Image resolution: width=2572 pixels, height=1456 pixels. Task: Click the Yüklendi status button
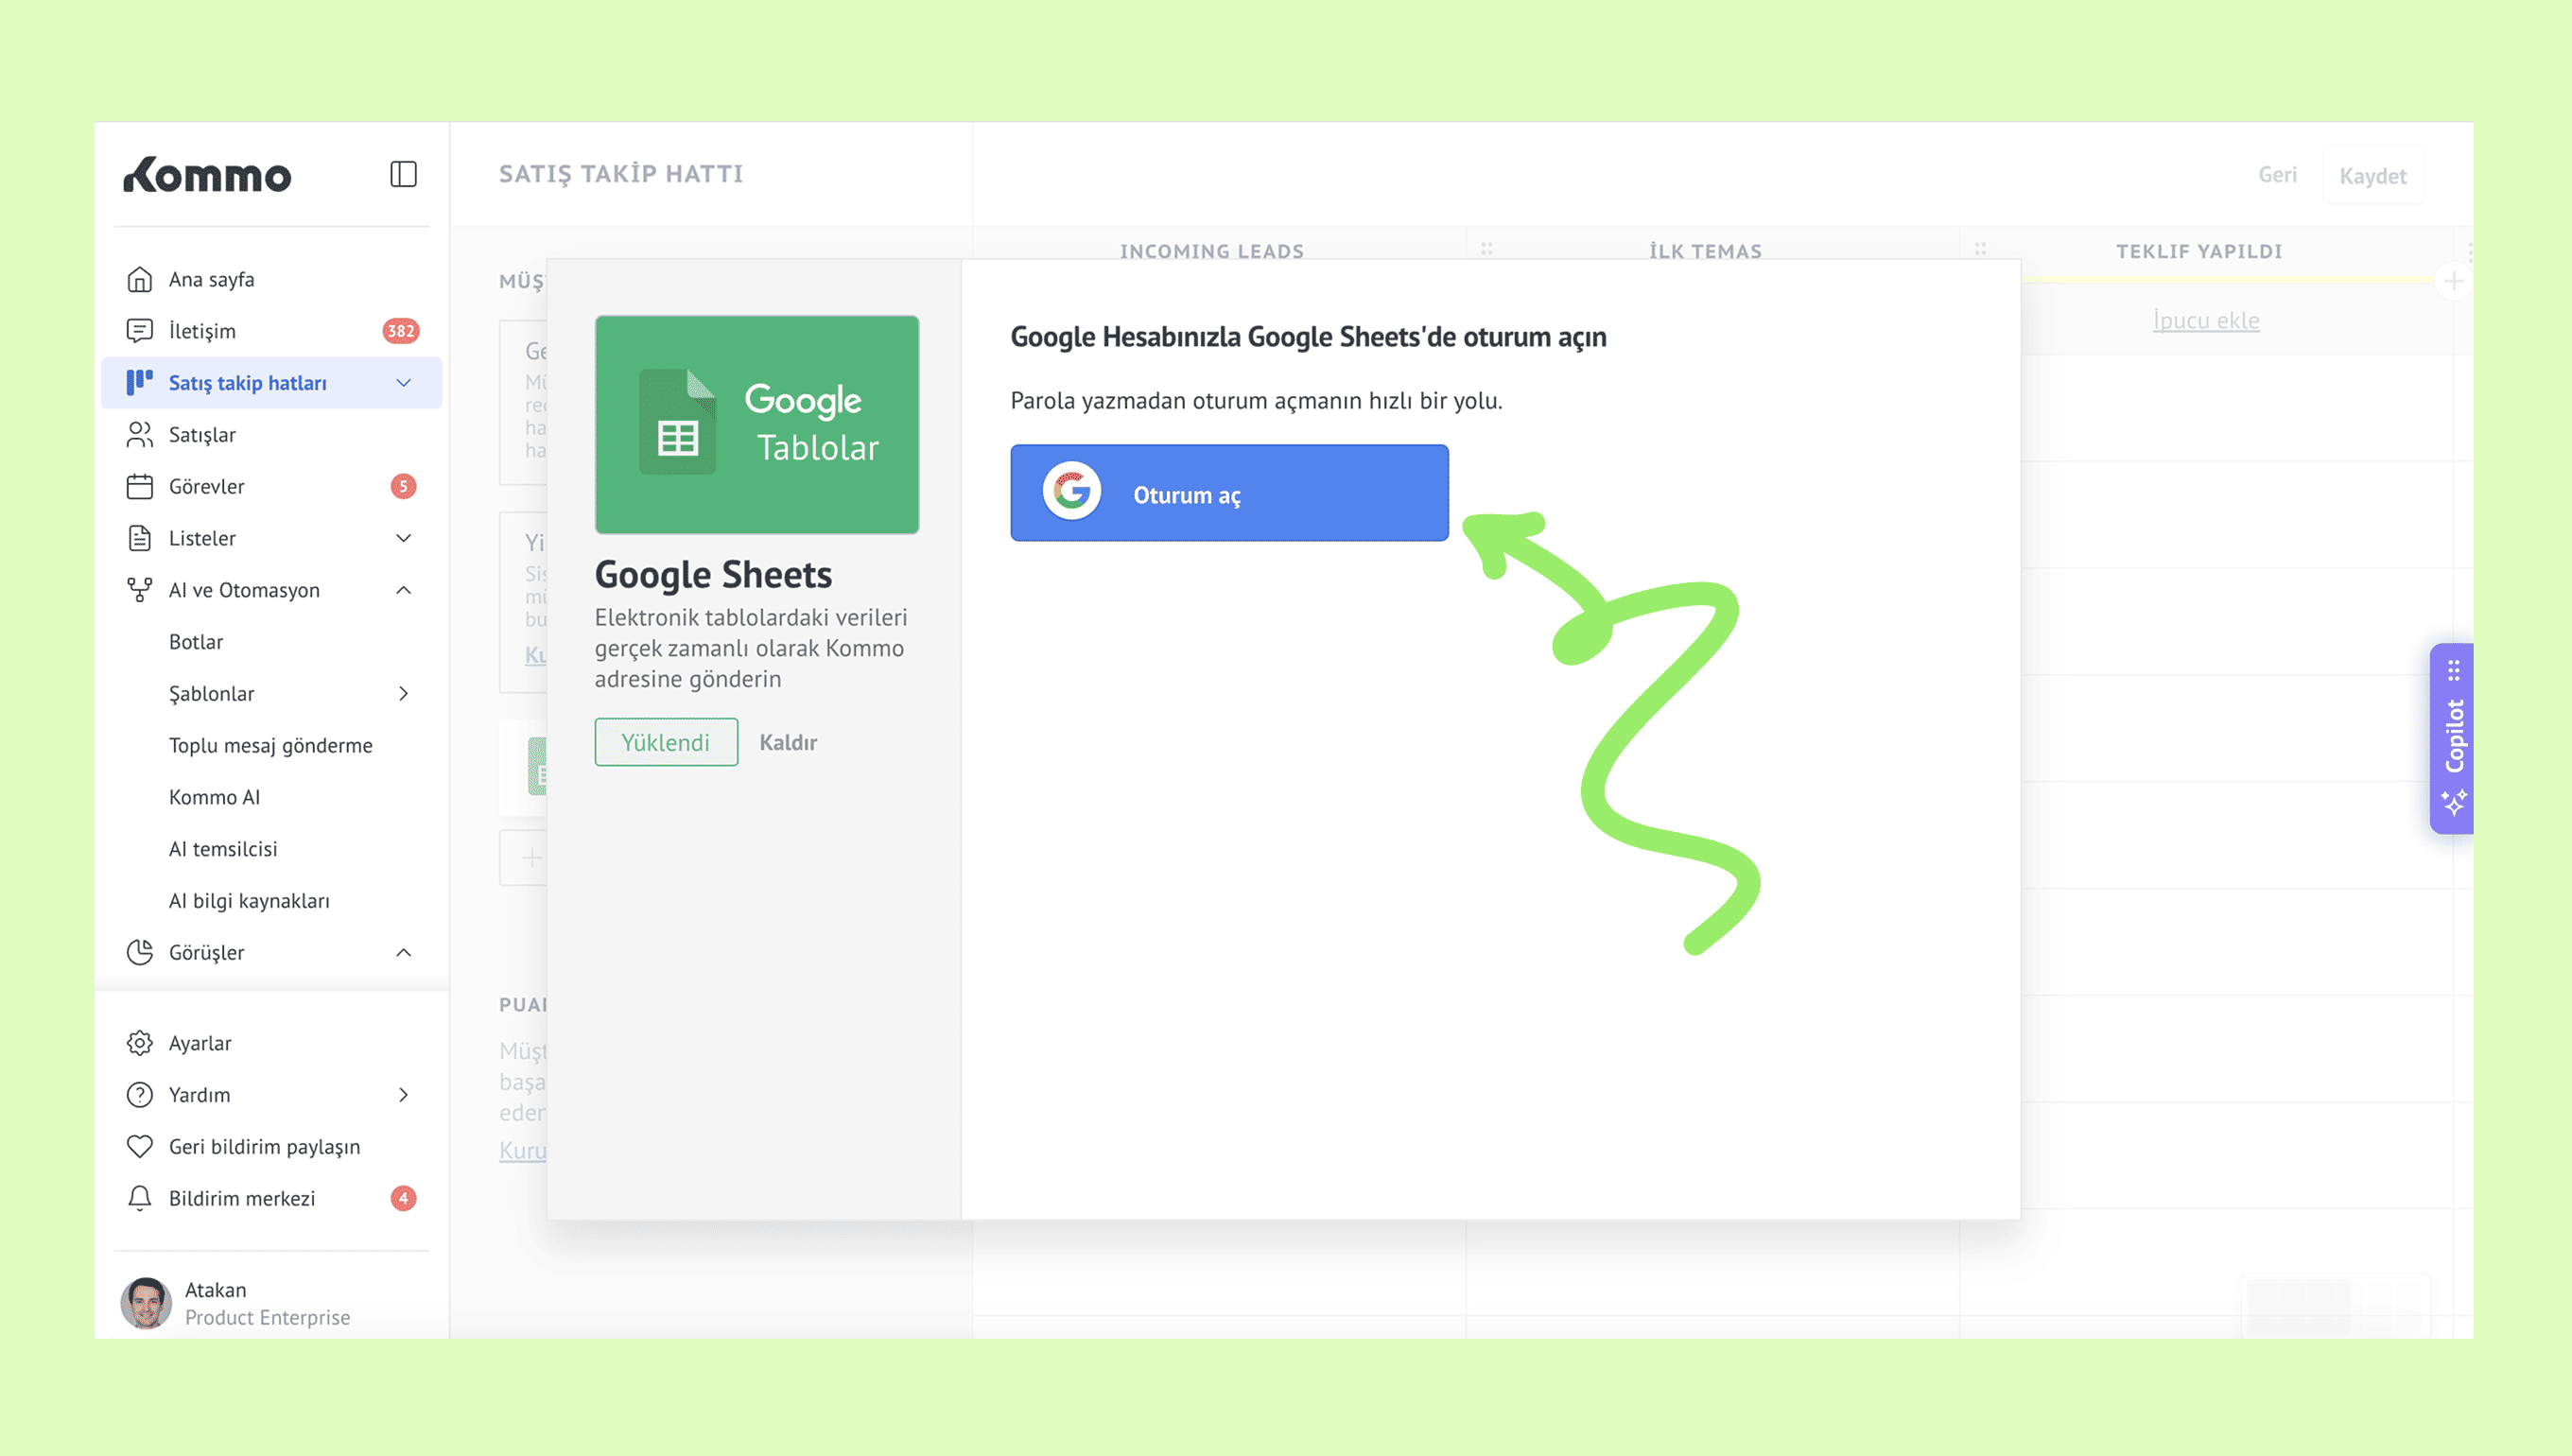coord(666,742)
